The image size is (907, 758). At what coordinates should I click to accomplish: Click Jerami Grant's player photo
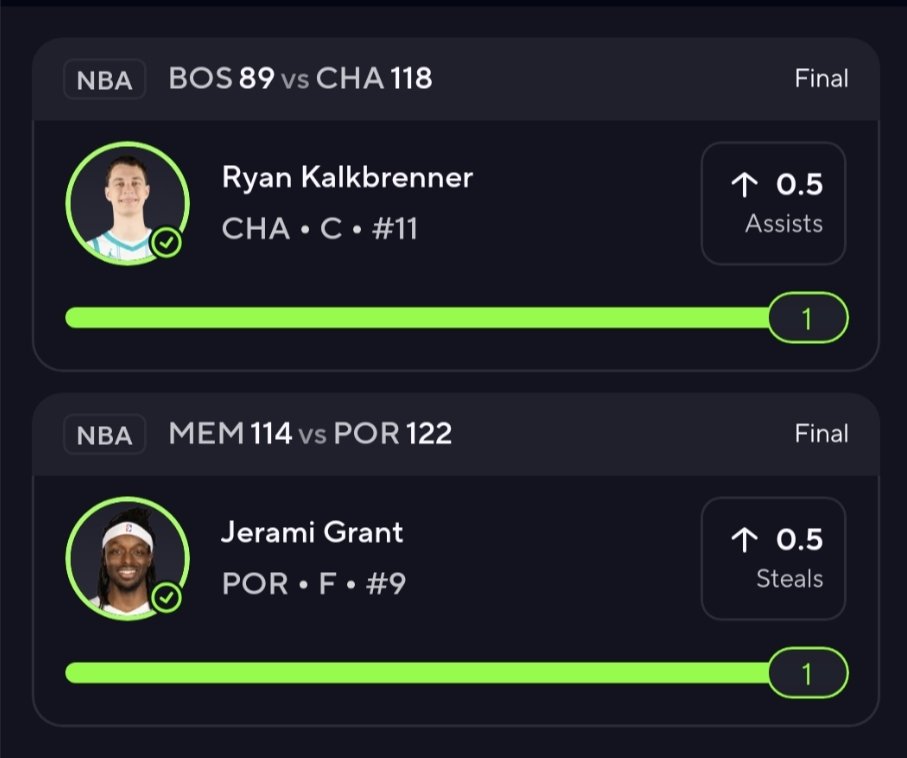[x=127, y=558]
